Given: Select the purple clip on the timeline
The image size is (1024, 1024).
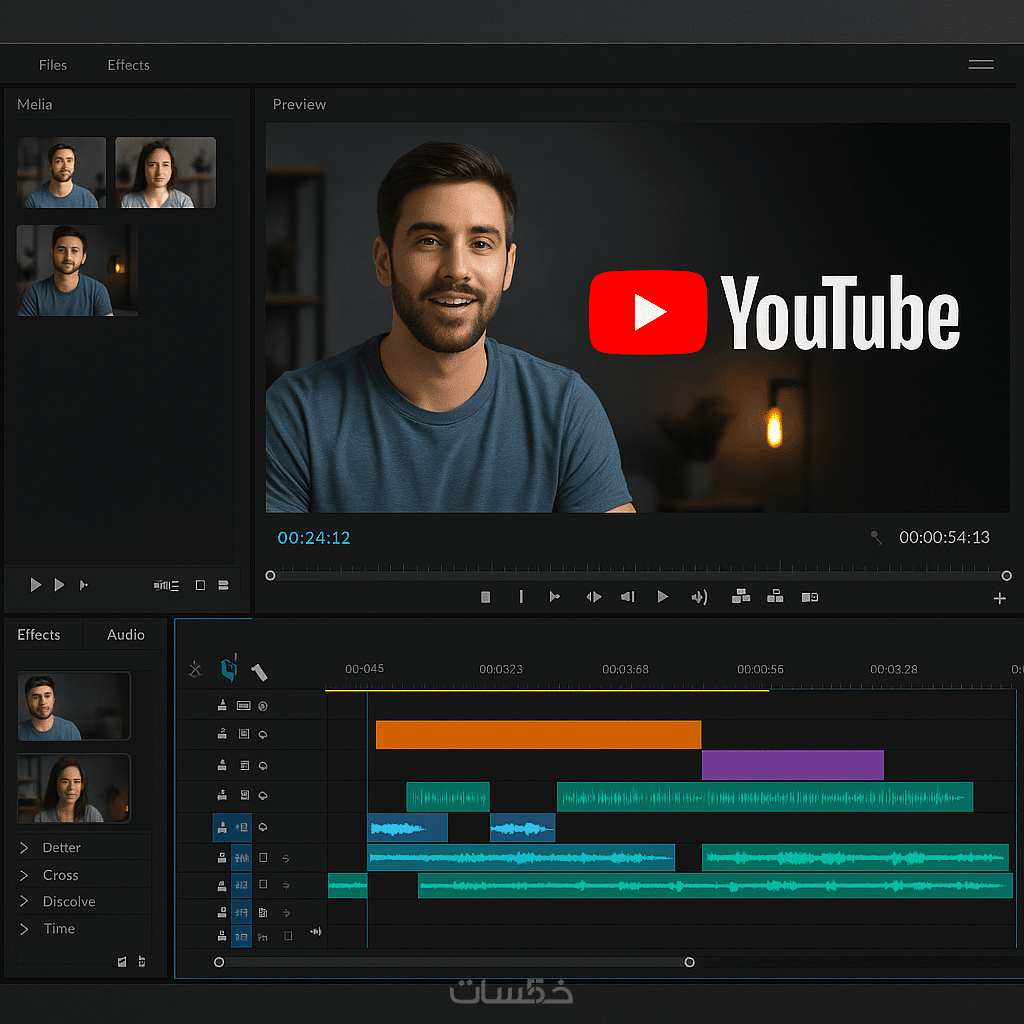Looking at the screenshot, I should pyautogui.click(x=793, y=765).
